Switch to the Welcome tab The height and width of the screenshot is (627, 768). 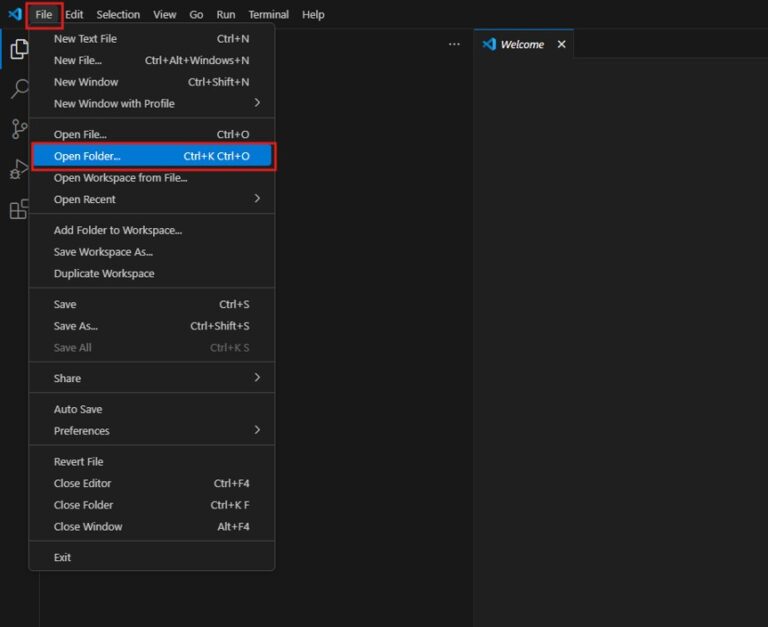(521, 45)
